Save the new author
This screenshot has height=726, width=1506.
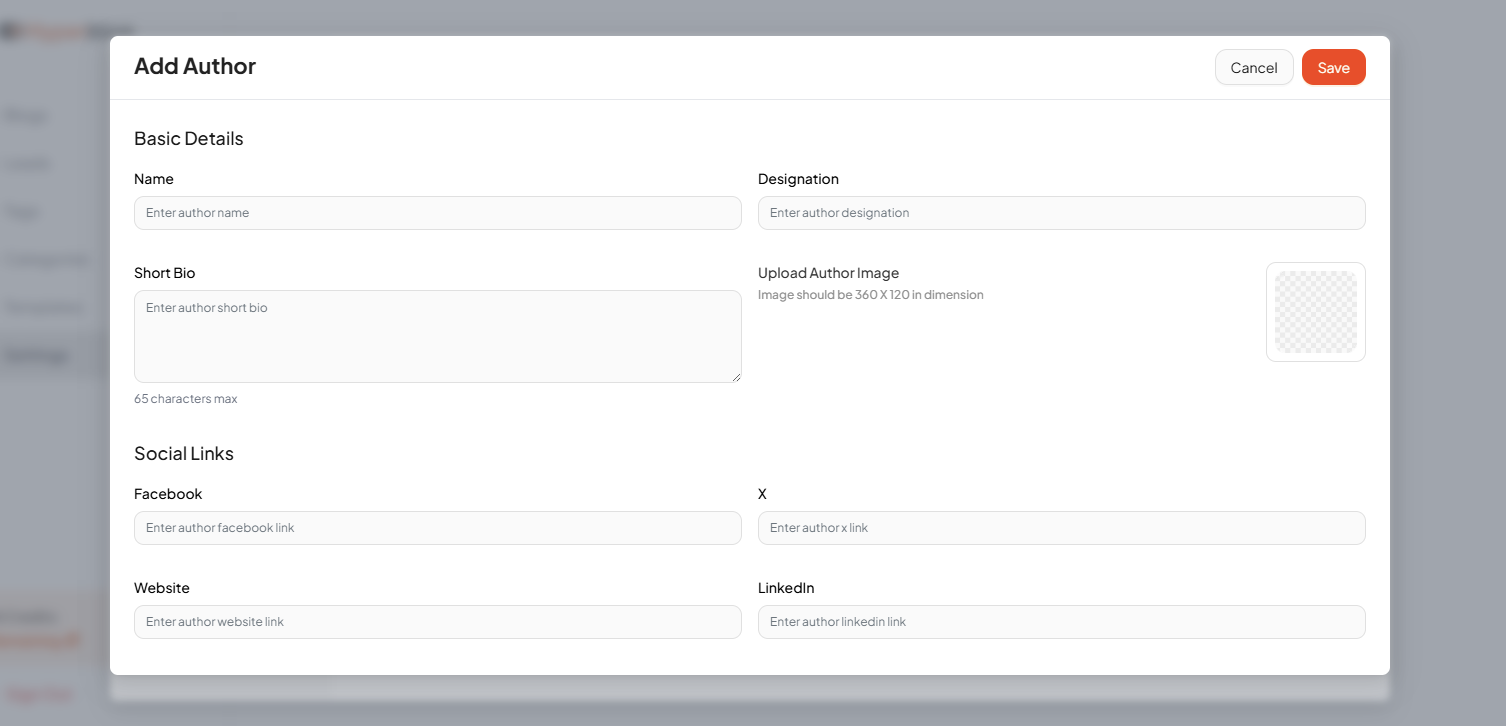pos(1333,67)
